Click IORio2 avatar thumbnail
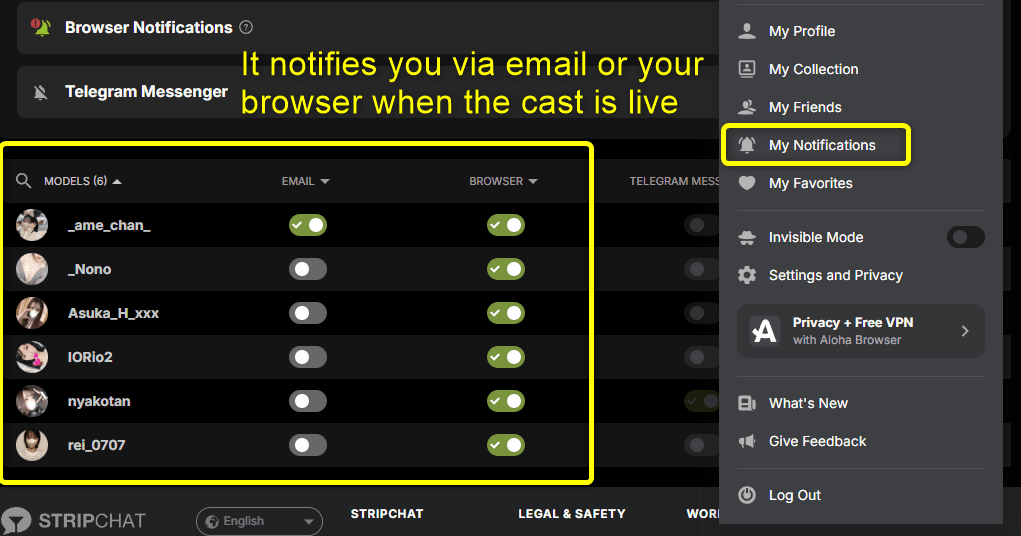1021x536 pixels. pos(32,357)
